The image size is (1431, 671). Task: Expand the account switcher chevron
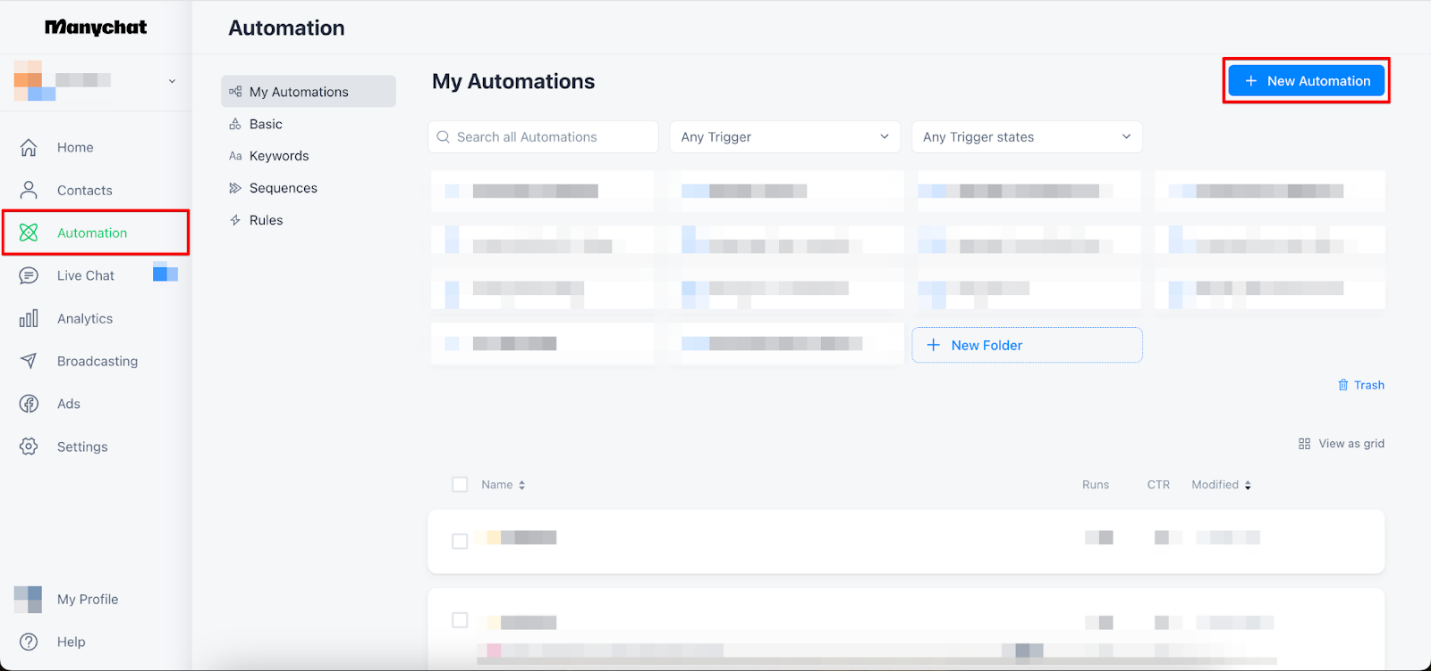coord(172,81)
